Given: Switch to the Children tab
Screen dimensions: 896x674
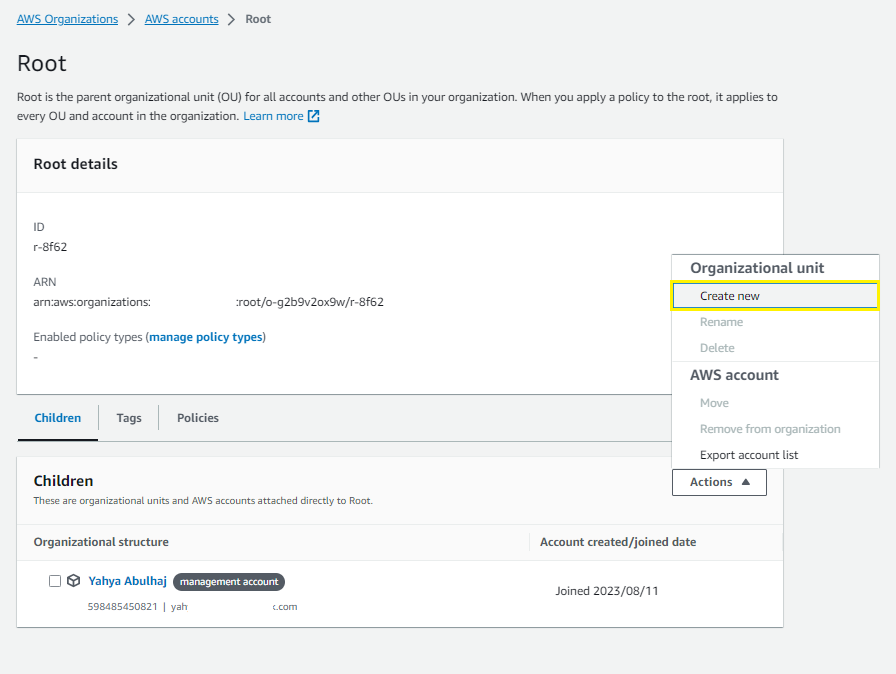Looking at the screenshot, I should tap(58, 418).
